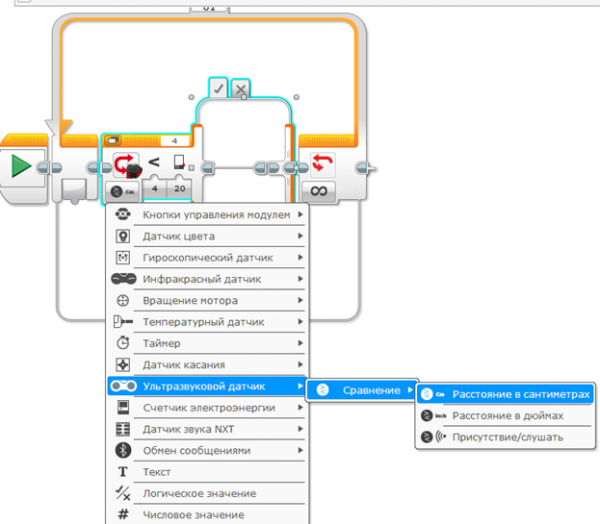Expand arrow next to Инфракрасный датчик

[x=300, y=279]
